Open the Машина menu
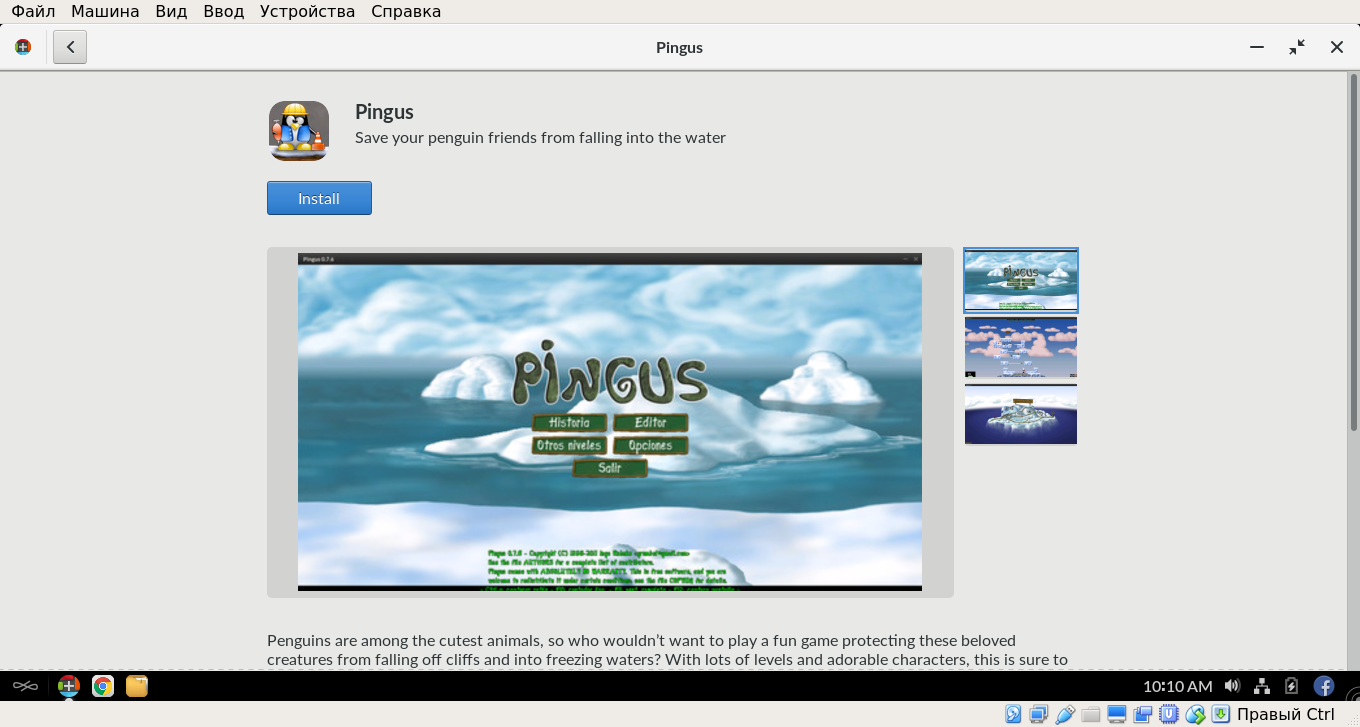Screen dimensions: 1360x727 tap(105, 12)
